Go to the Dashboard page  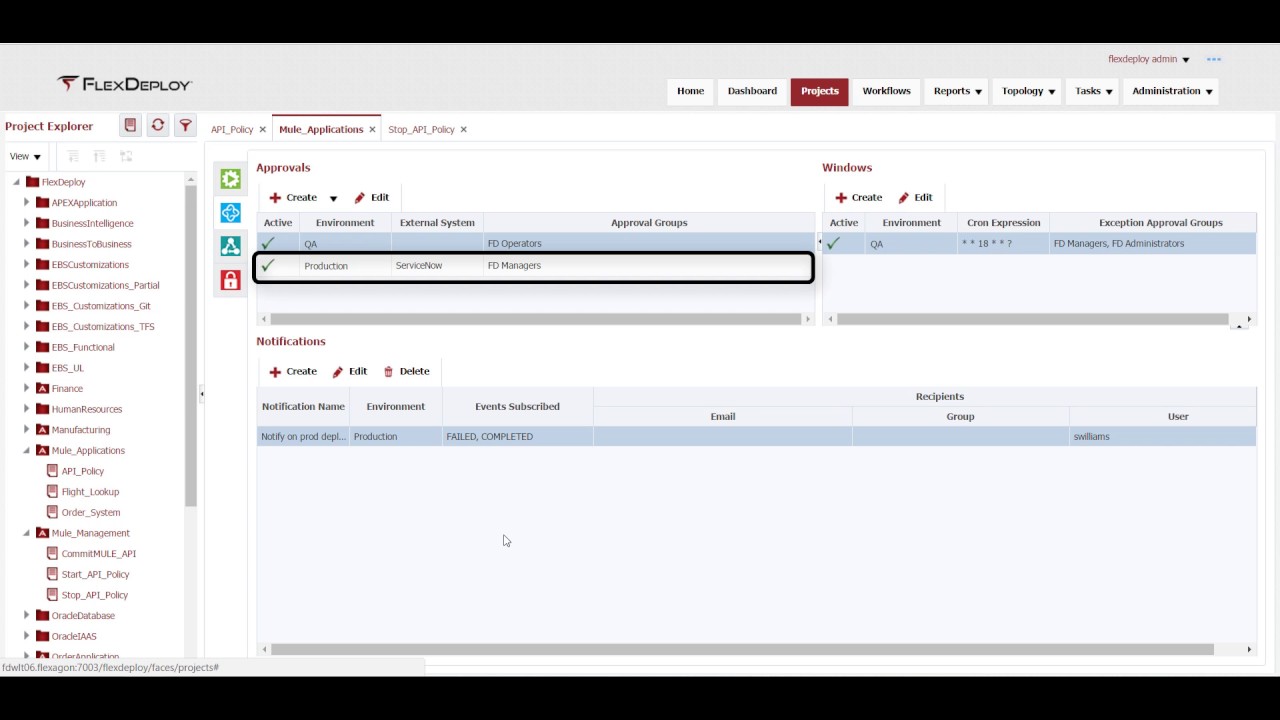[752, 91]
